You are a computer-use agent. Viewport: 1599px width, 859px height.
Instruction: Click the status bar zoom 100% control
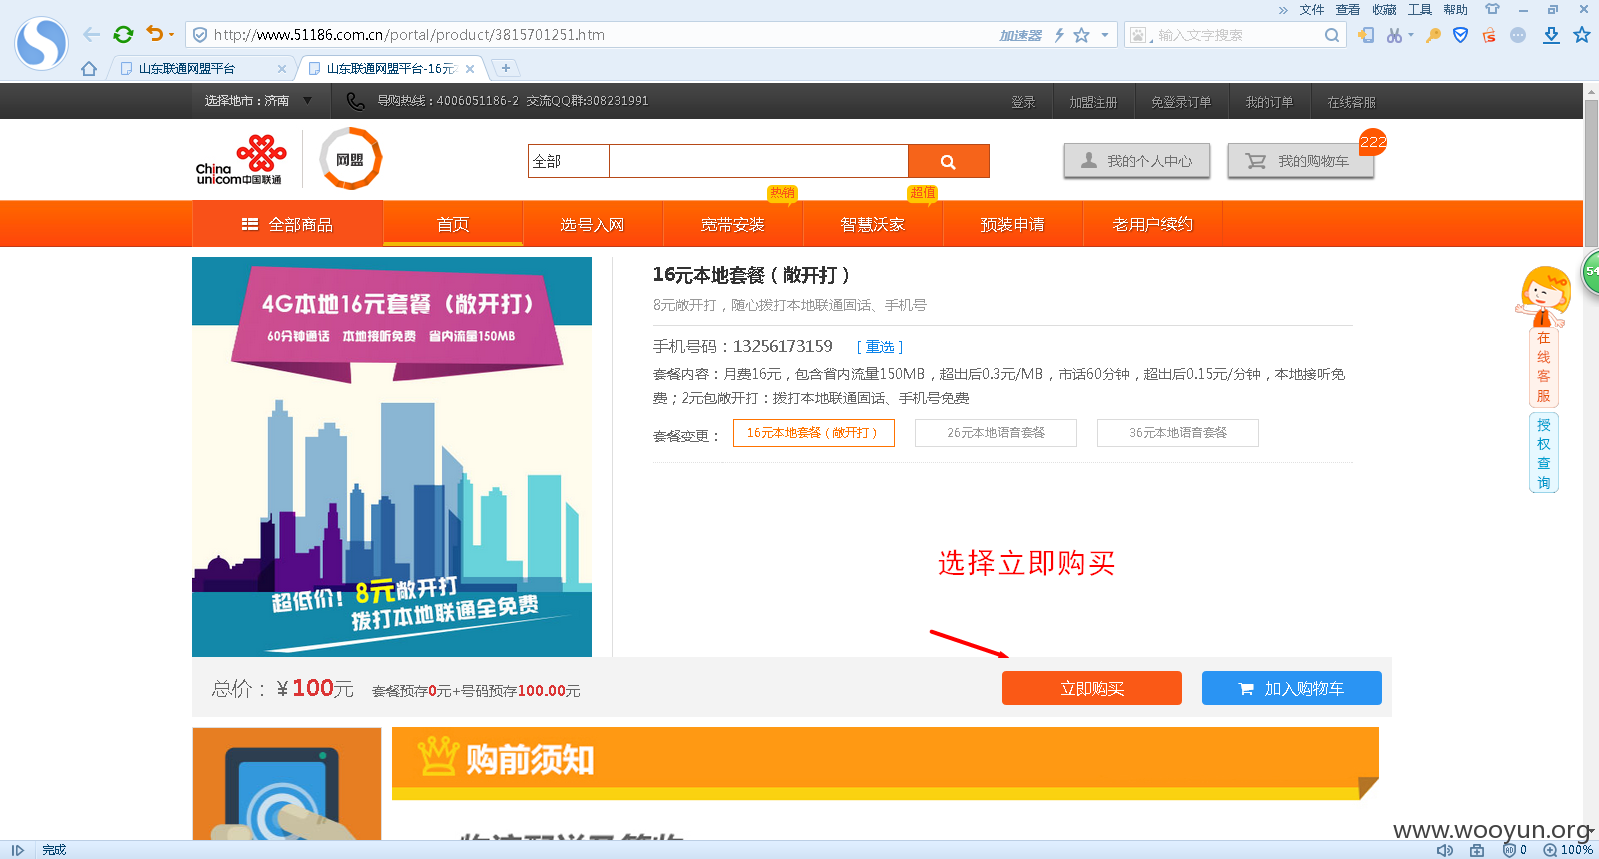[x=1568, y=850]
